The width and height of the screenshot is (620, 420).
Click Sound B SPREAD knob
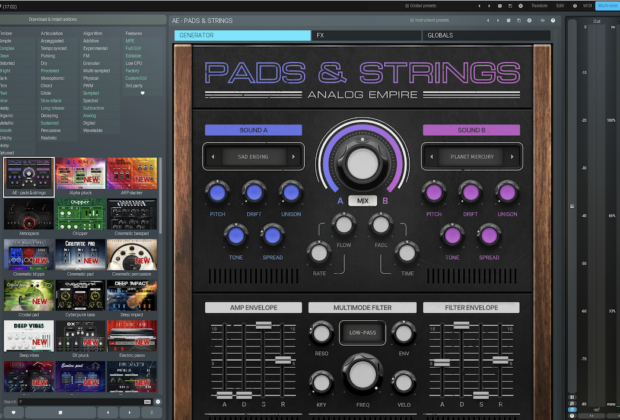click(489, 236)
